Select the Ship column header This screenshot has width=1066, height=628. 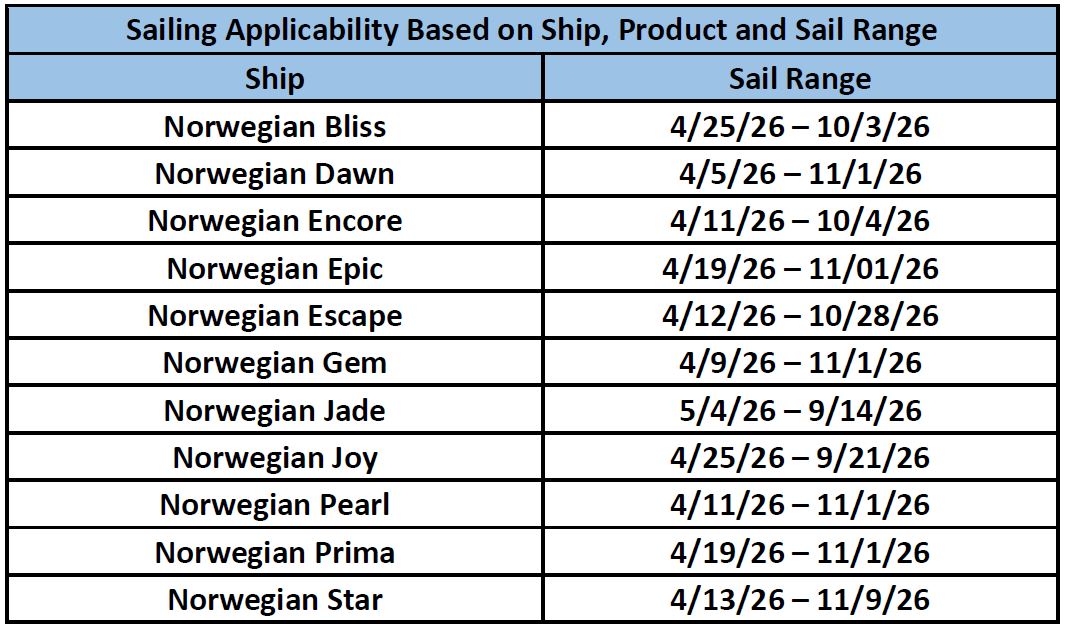point(274,78)
